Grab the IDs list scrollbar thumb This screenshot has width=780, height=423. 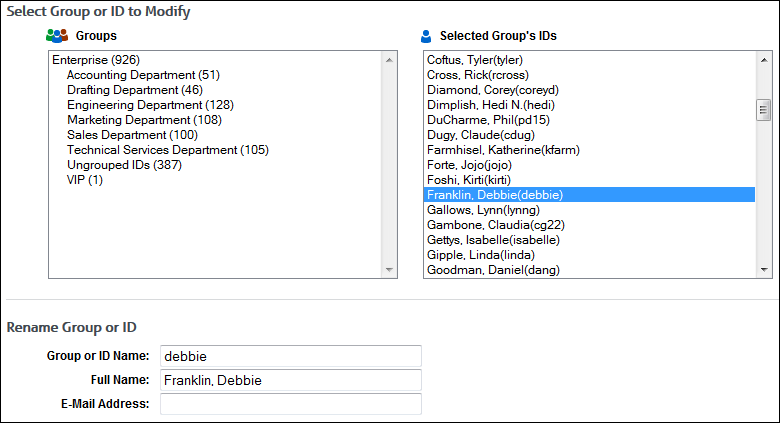point(764,109)
